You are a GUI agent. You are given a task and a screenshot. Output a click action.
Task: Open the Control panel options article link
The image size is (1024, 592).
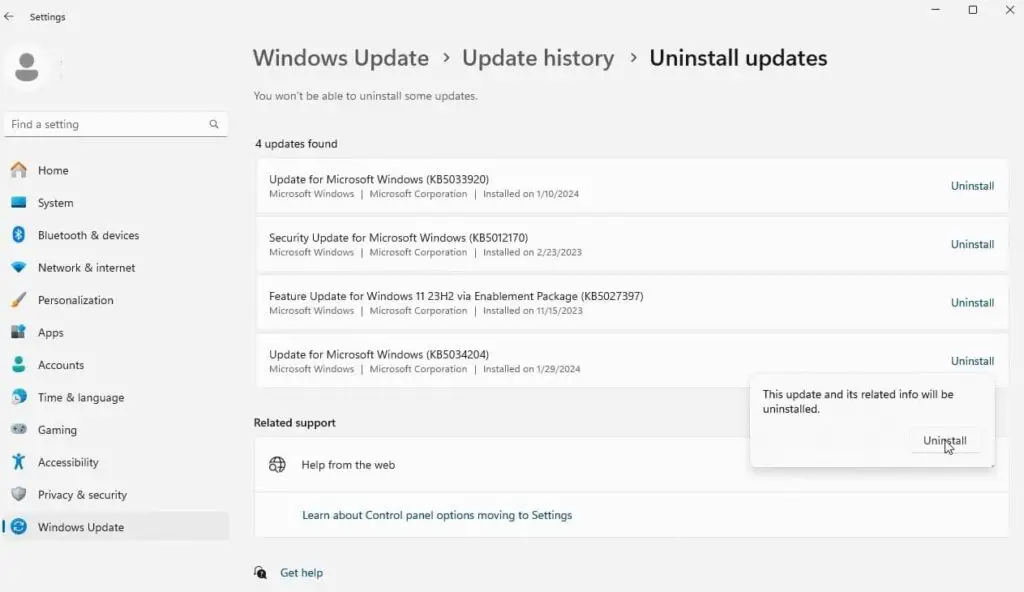(x=437, y=514)
